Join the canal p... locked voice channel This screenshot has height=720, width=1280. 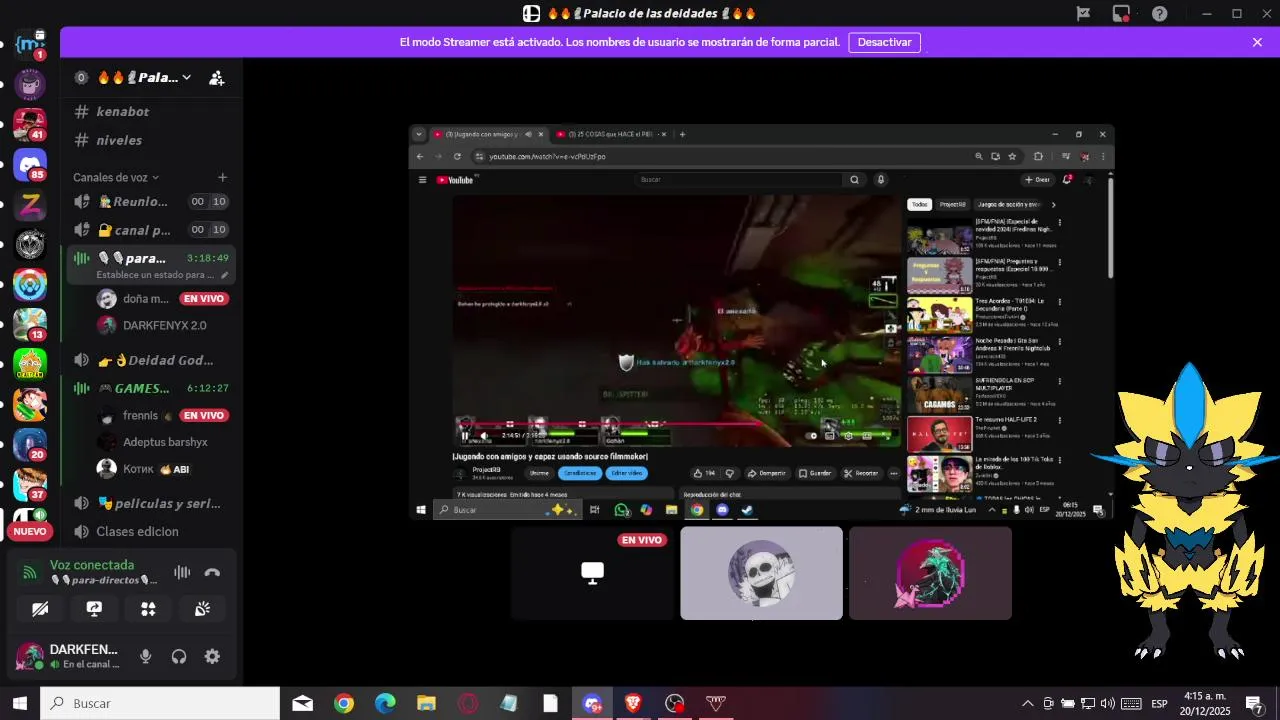151,230
